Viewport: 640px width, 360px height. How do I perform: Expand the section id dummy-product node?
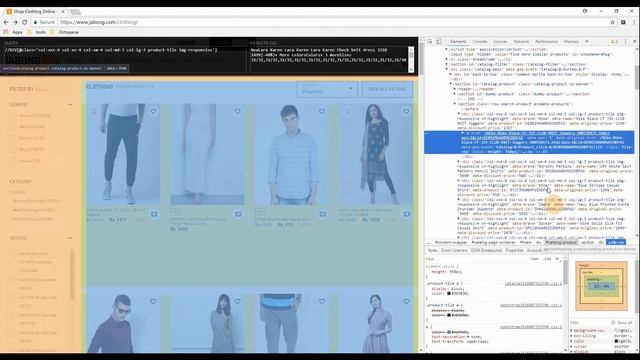[x=455, y=93]
